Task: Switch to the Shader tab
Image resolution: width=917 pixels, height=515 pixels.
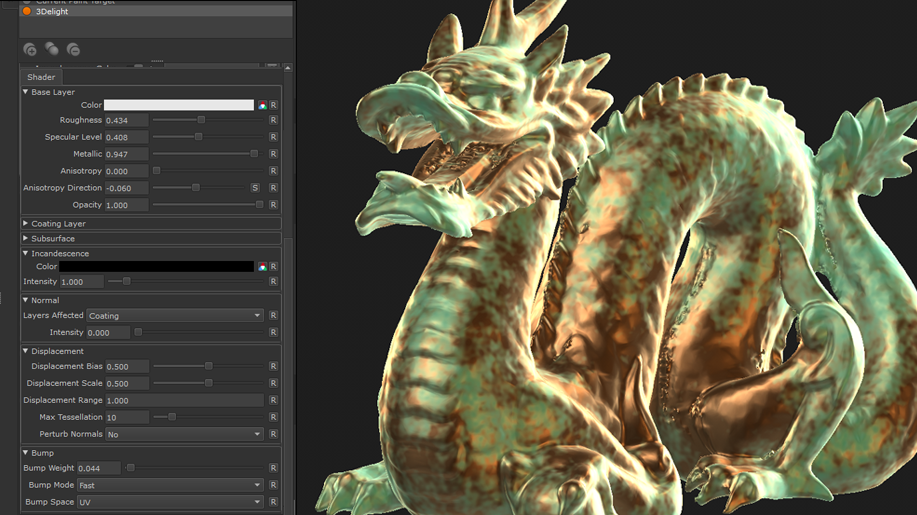Action: [x=41, y=77]
